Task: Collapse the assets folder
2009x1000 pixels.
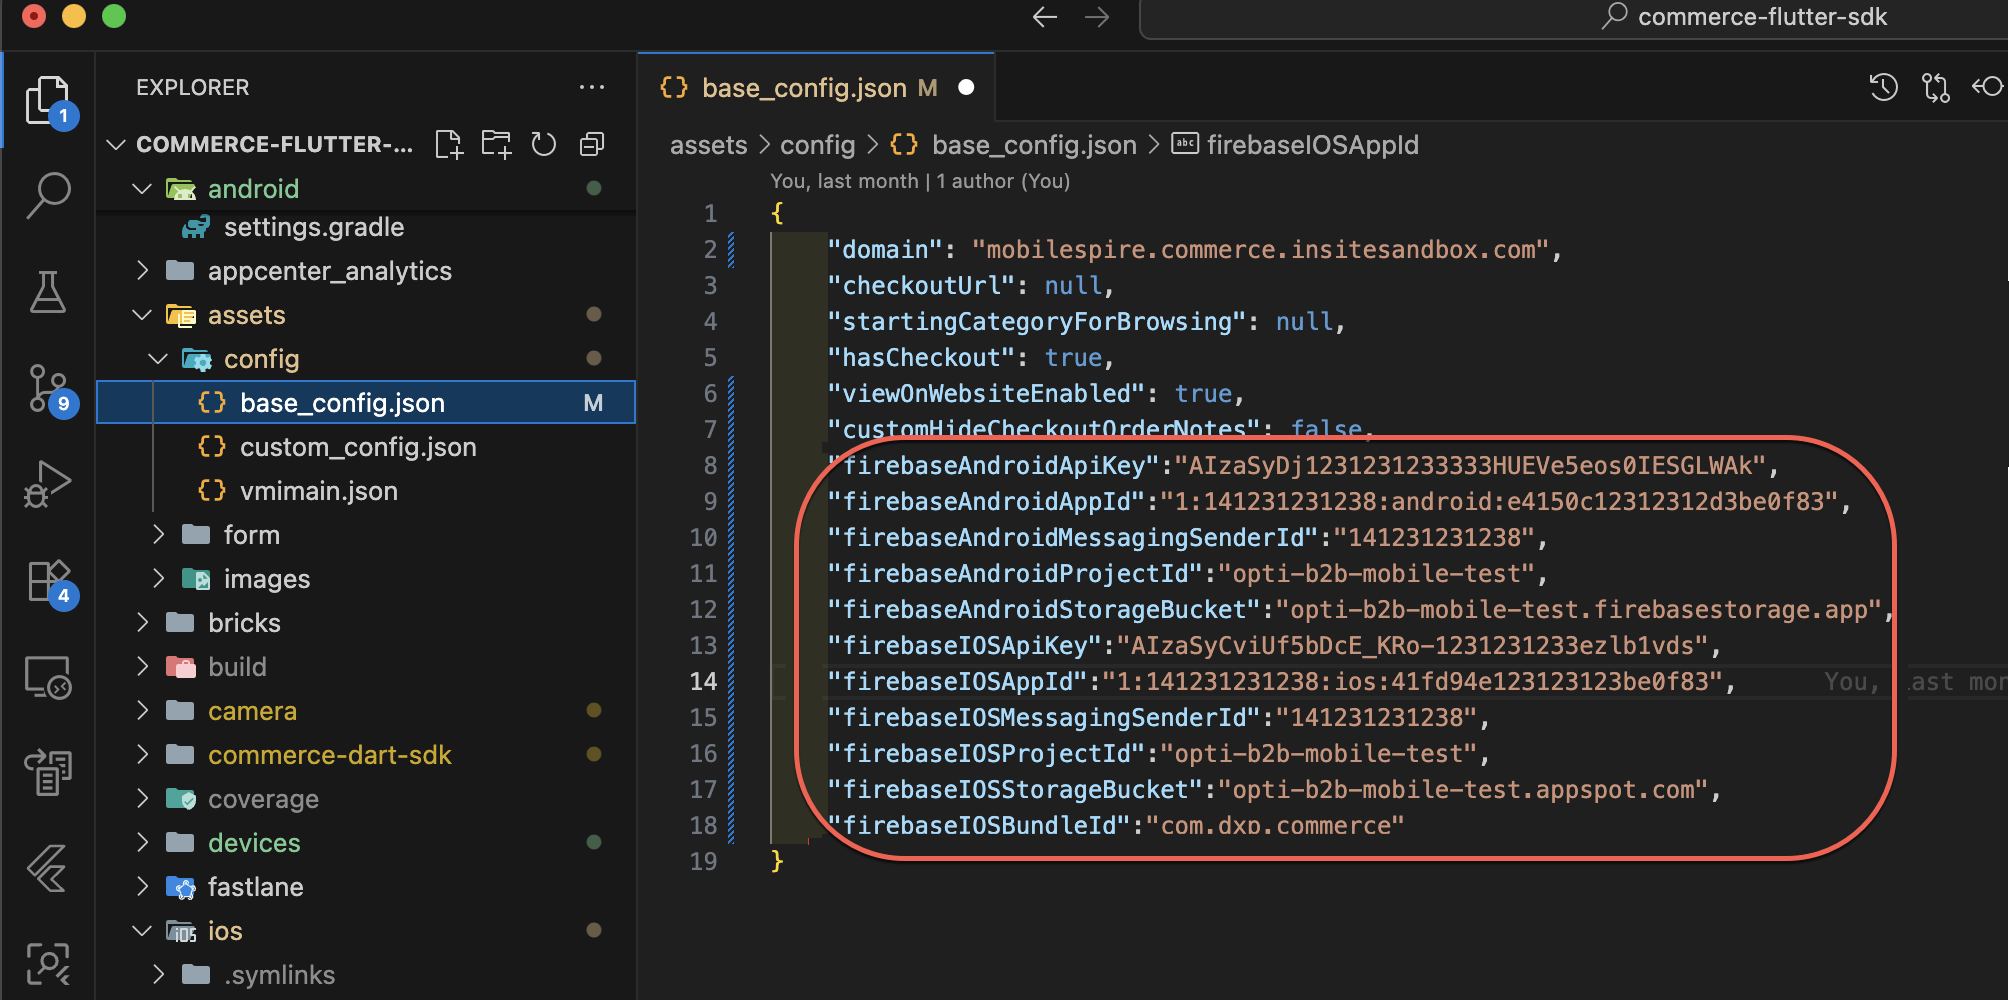Action: point(142,315)
